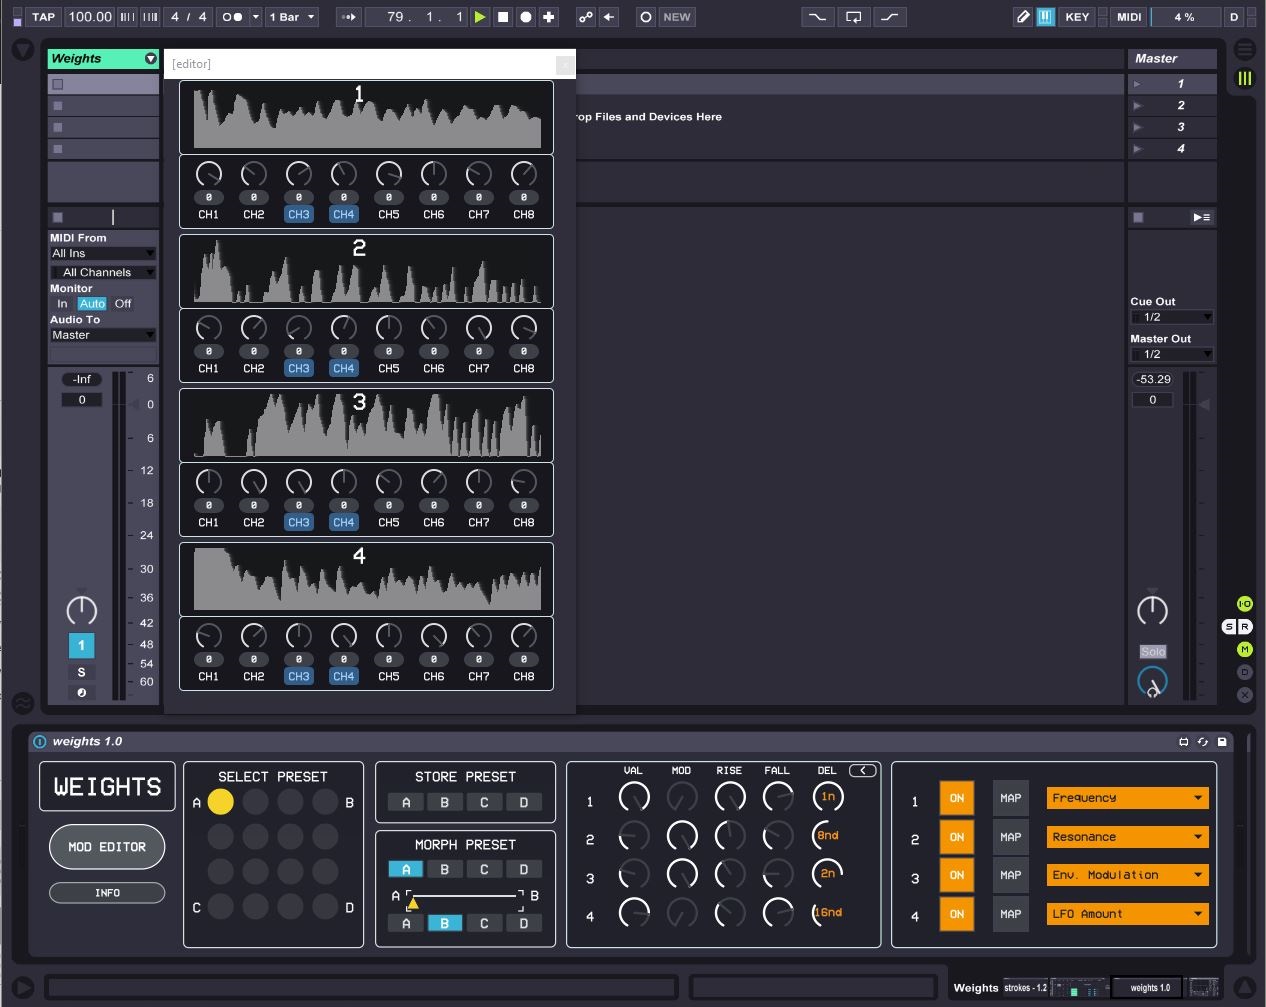The width and height of the screenshot is (1266, 1007).
Task: Turn off modulation slot 1 ON toggle
Action: click(956, 798)
